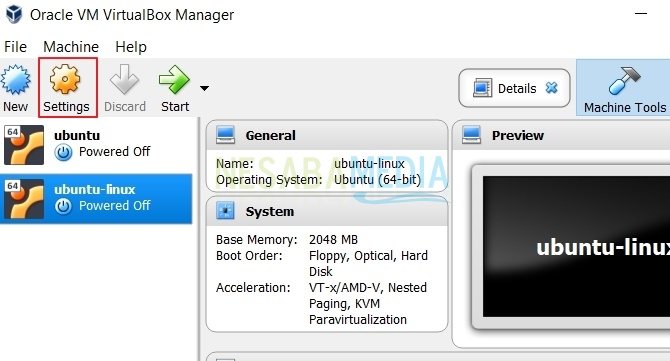Click the Preview monitor icon

point(471,135)
